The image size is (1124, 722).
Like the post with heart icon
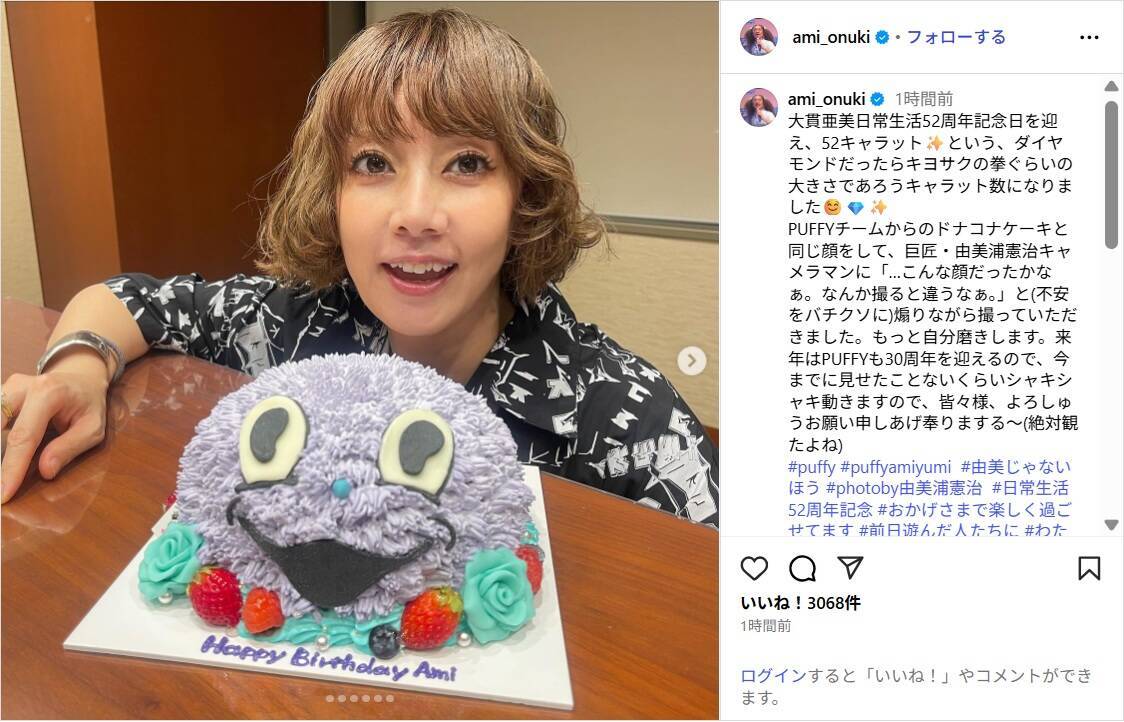(754, 569)
